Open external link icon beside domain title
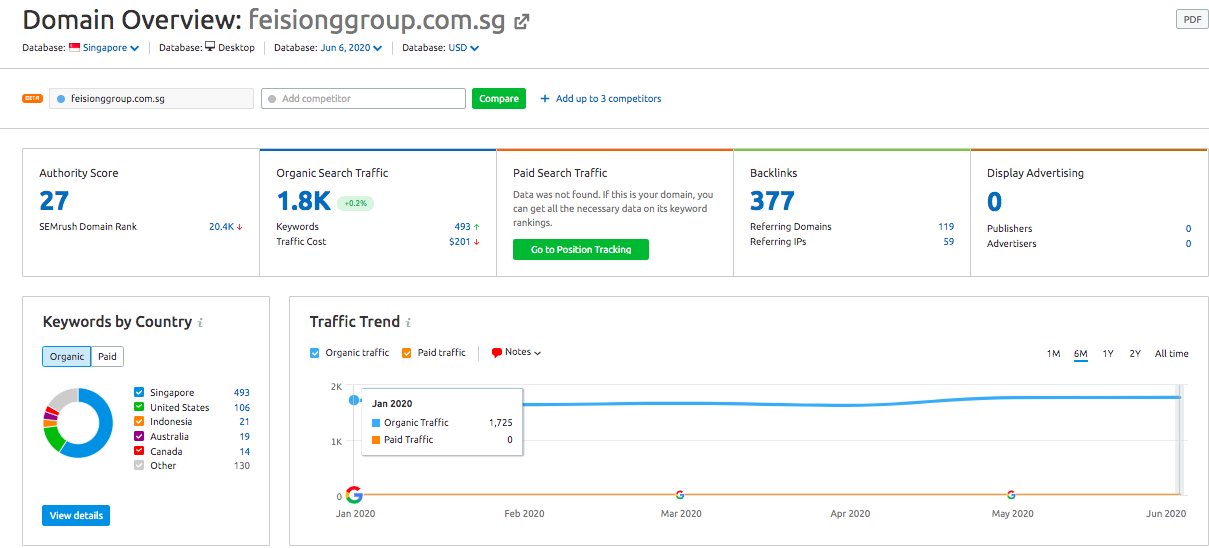This screenshot has width=1209, height=548. pos(522,21)
